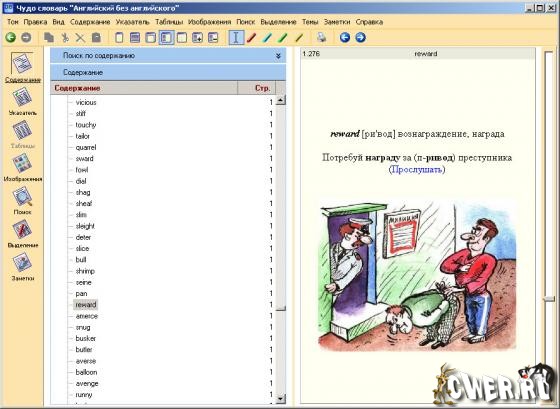Image resolution: width=560 pixels, height=409 pixels.
Task: Toggle the text cursor selection tool
Action: click(236, 37)
